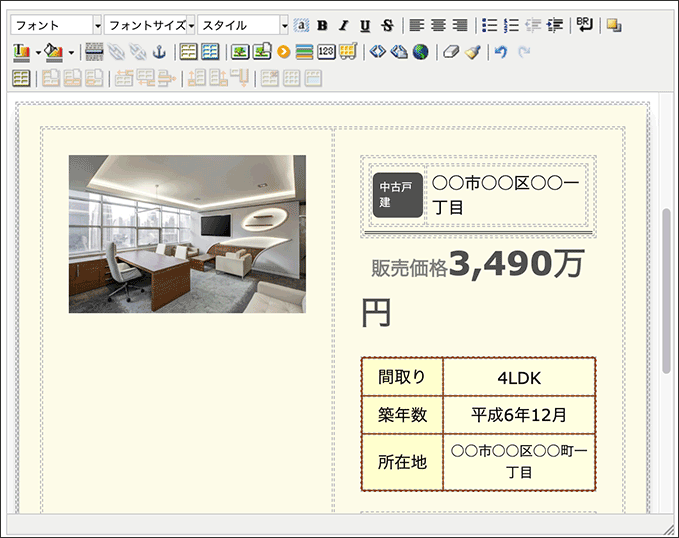The height and width of the screenshot is (538, 679).
Task: Undo the last edit
Action: pos(501,52)
